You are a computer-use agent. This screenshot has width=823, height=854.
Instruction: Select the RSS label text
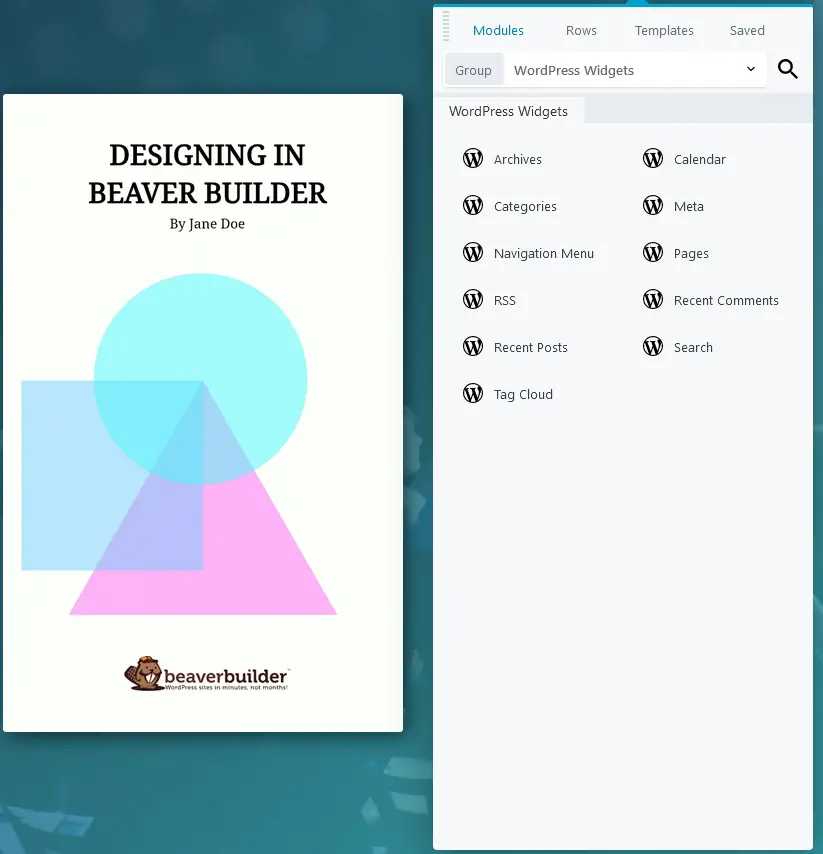[x=504, y=301]
